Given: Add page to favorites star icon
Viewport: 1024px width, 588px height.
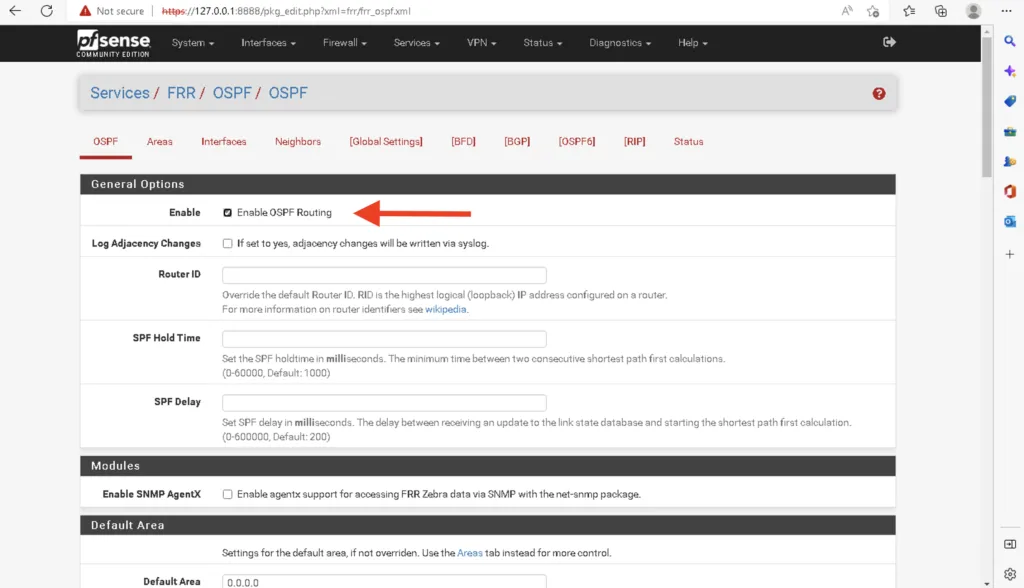Looking at the screenshot, I should coord(873,11).
